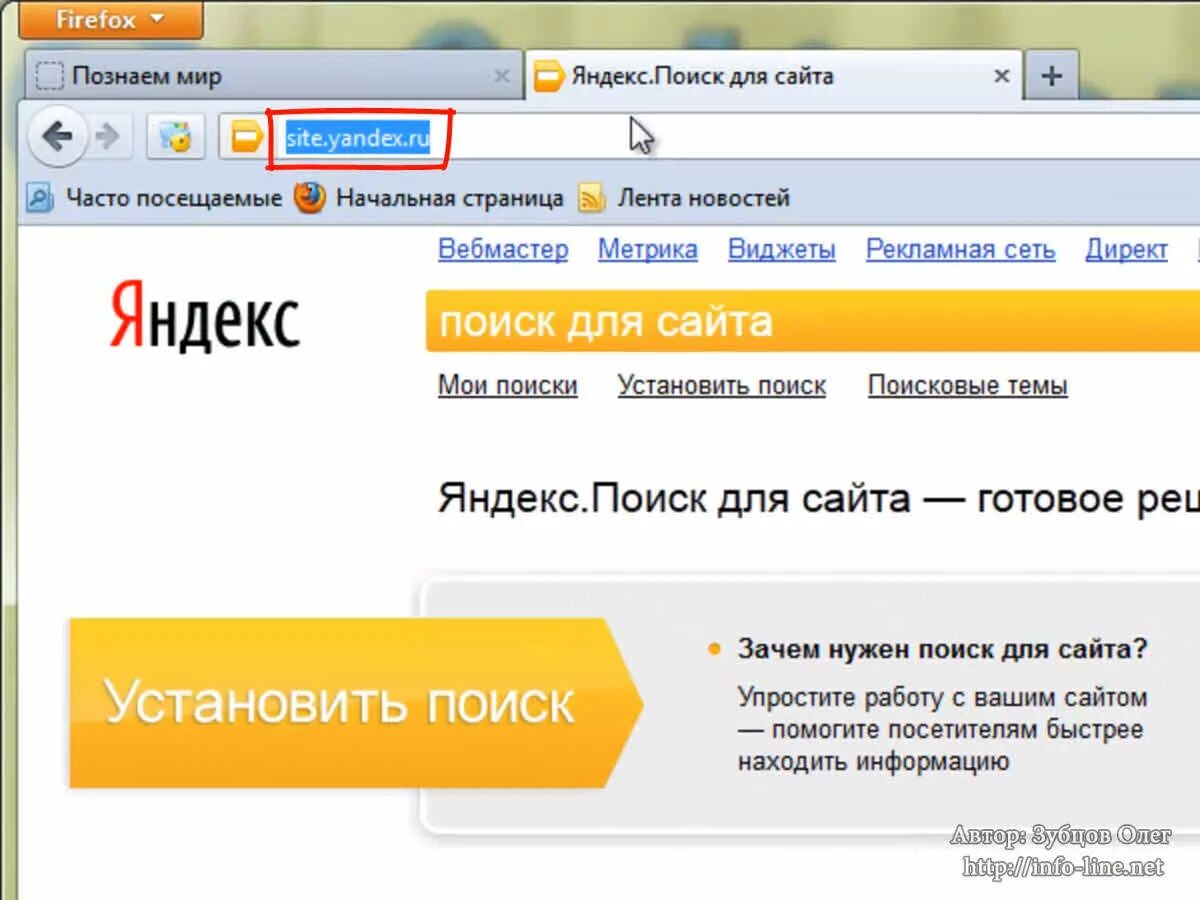1200x900 pixels.
Task: Open the Рекламная сеть link
Action: point(961,249)
